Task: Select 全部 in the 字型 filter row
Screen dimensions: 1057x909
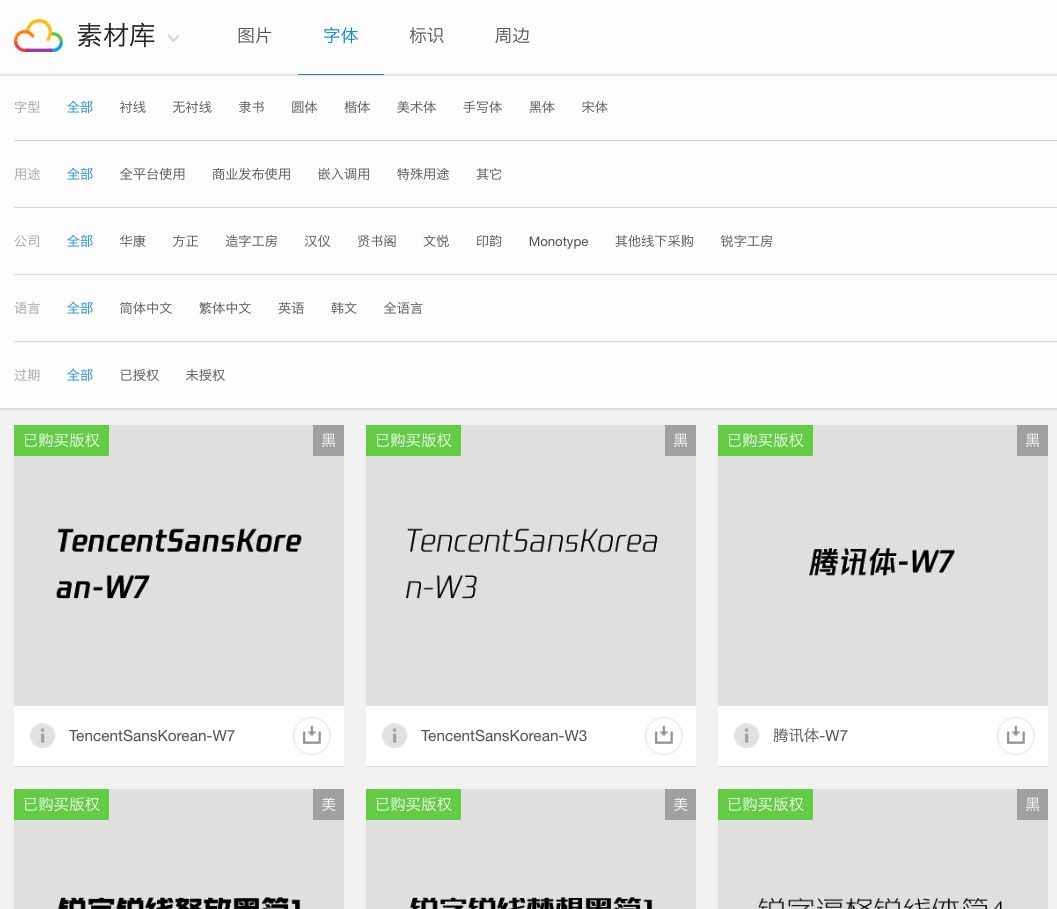Action: click(80, 107)
